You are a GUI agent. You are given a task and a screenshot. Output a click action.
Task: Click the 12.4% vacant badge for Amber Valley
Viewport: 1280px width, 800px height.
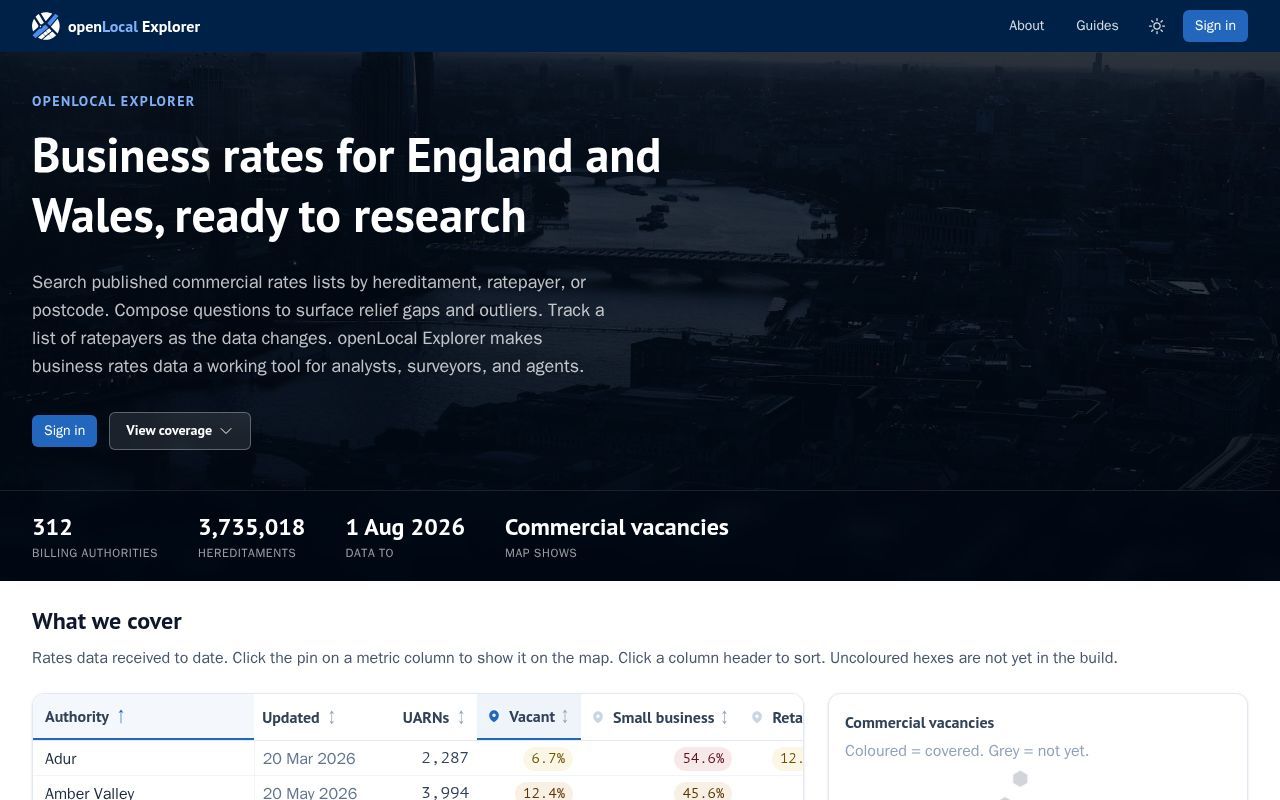(x=544, y=792)
